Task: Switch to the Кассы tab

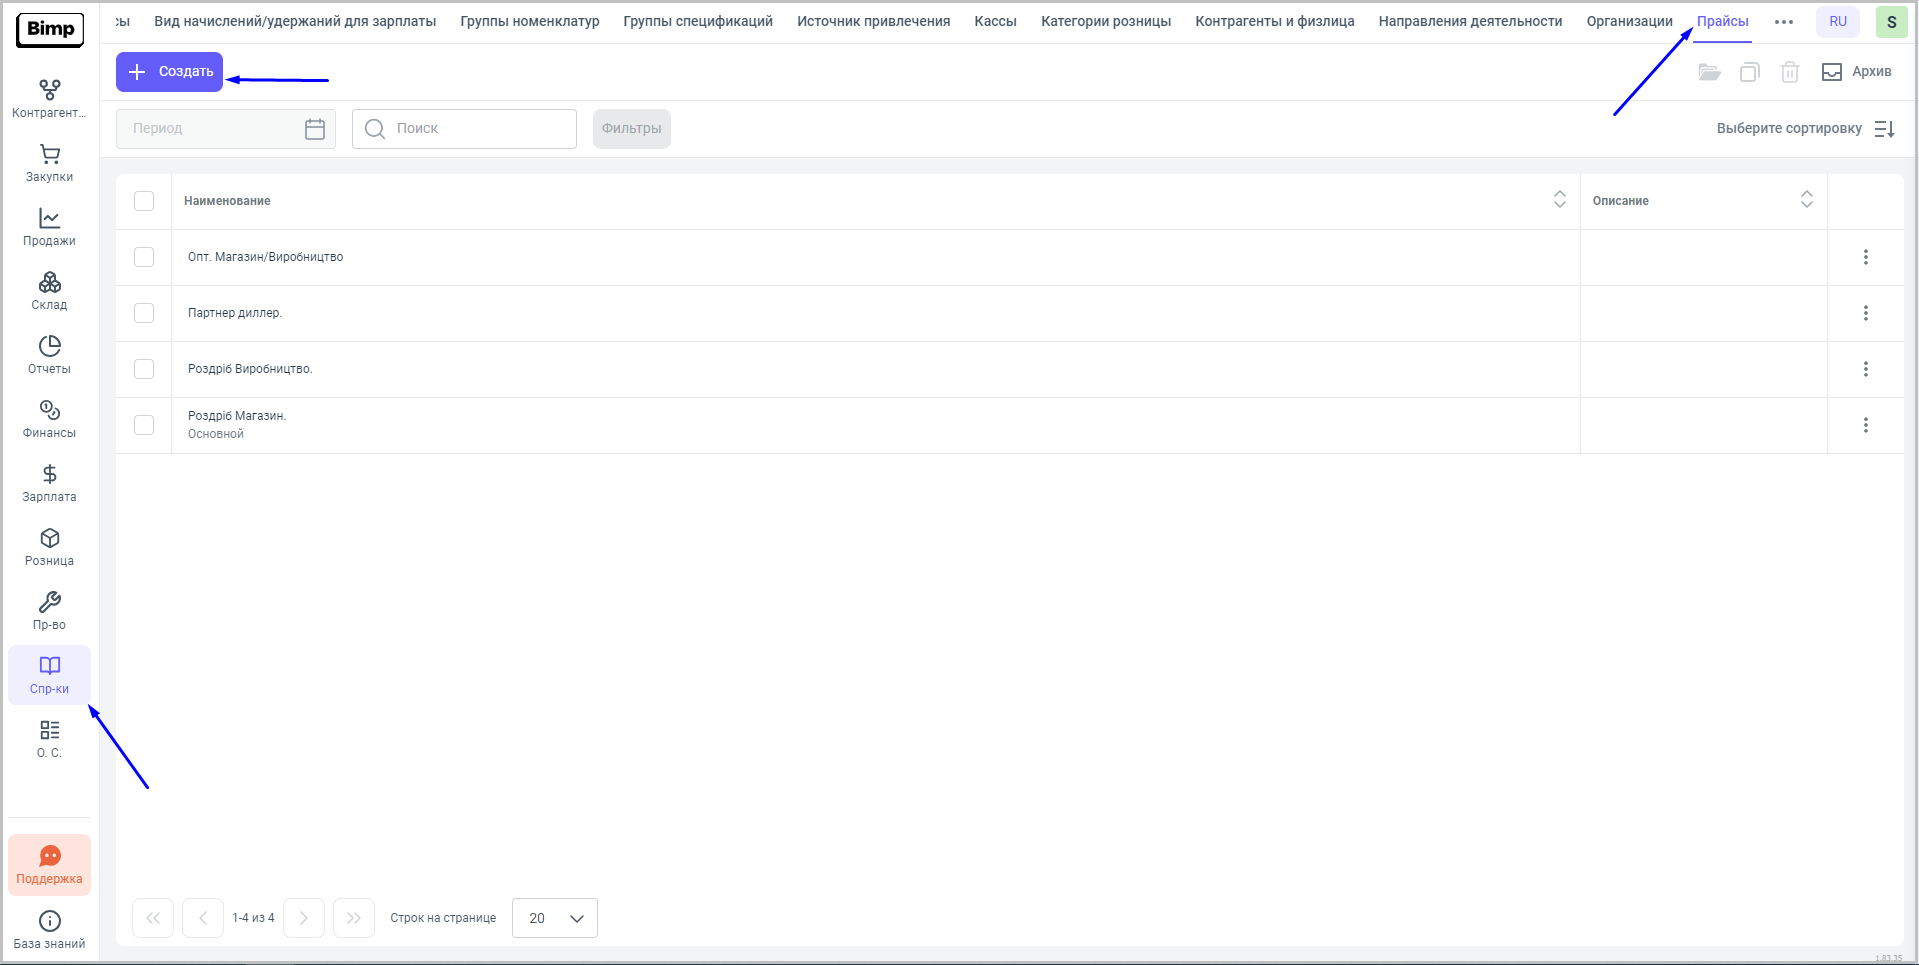Action: pos(995,21)
